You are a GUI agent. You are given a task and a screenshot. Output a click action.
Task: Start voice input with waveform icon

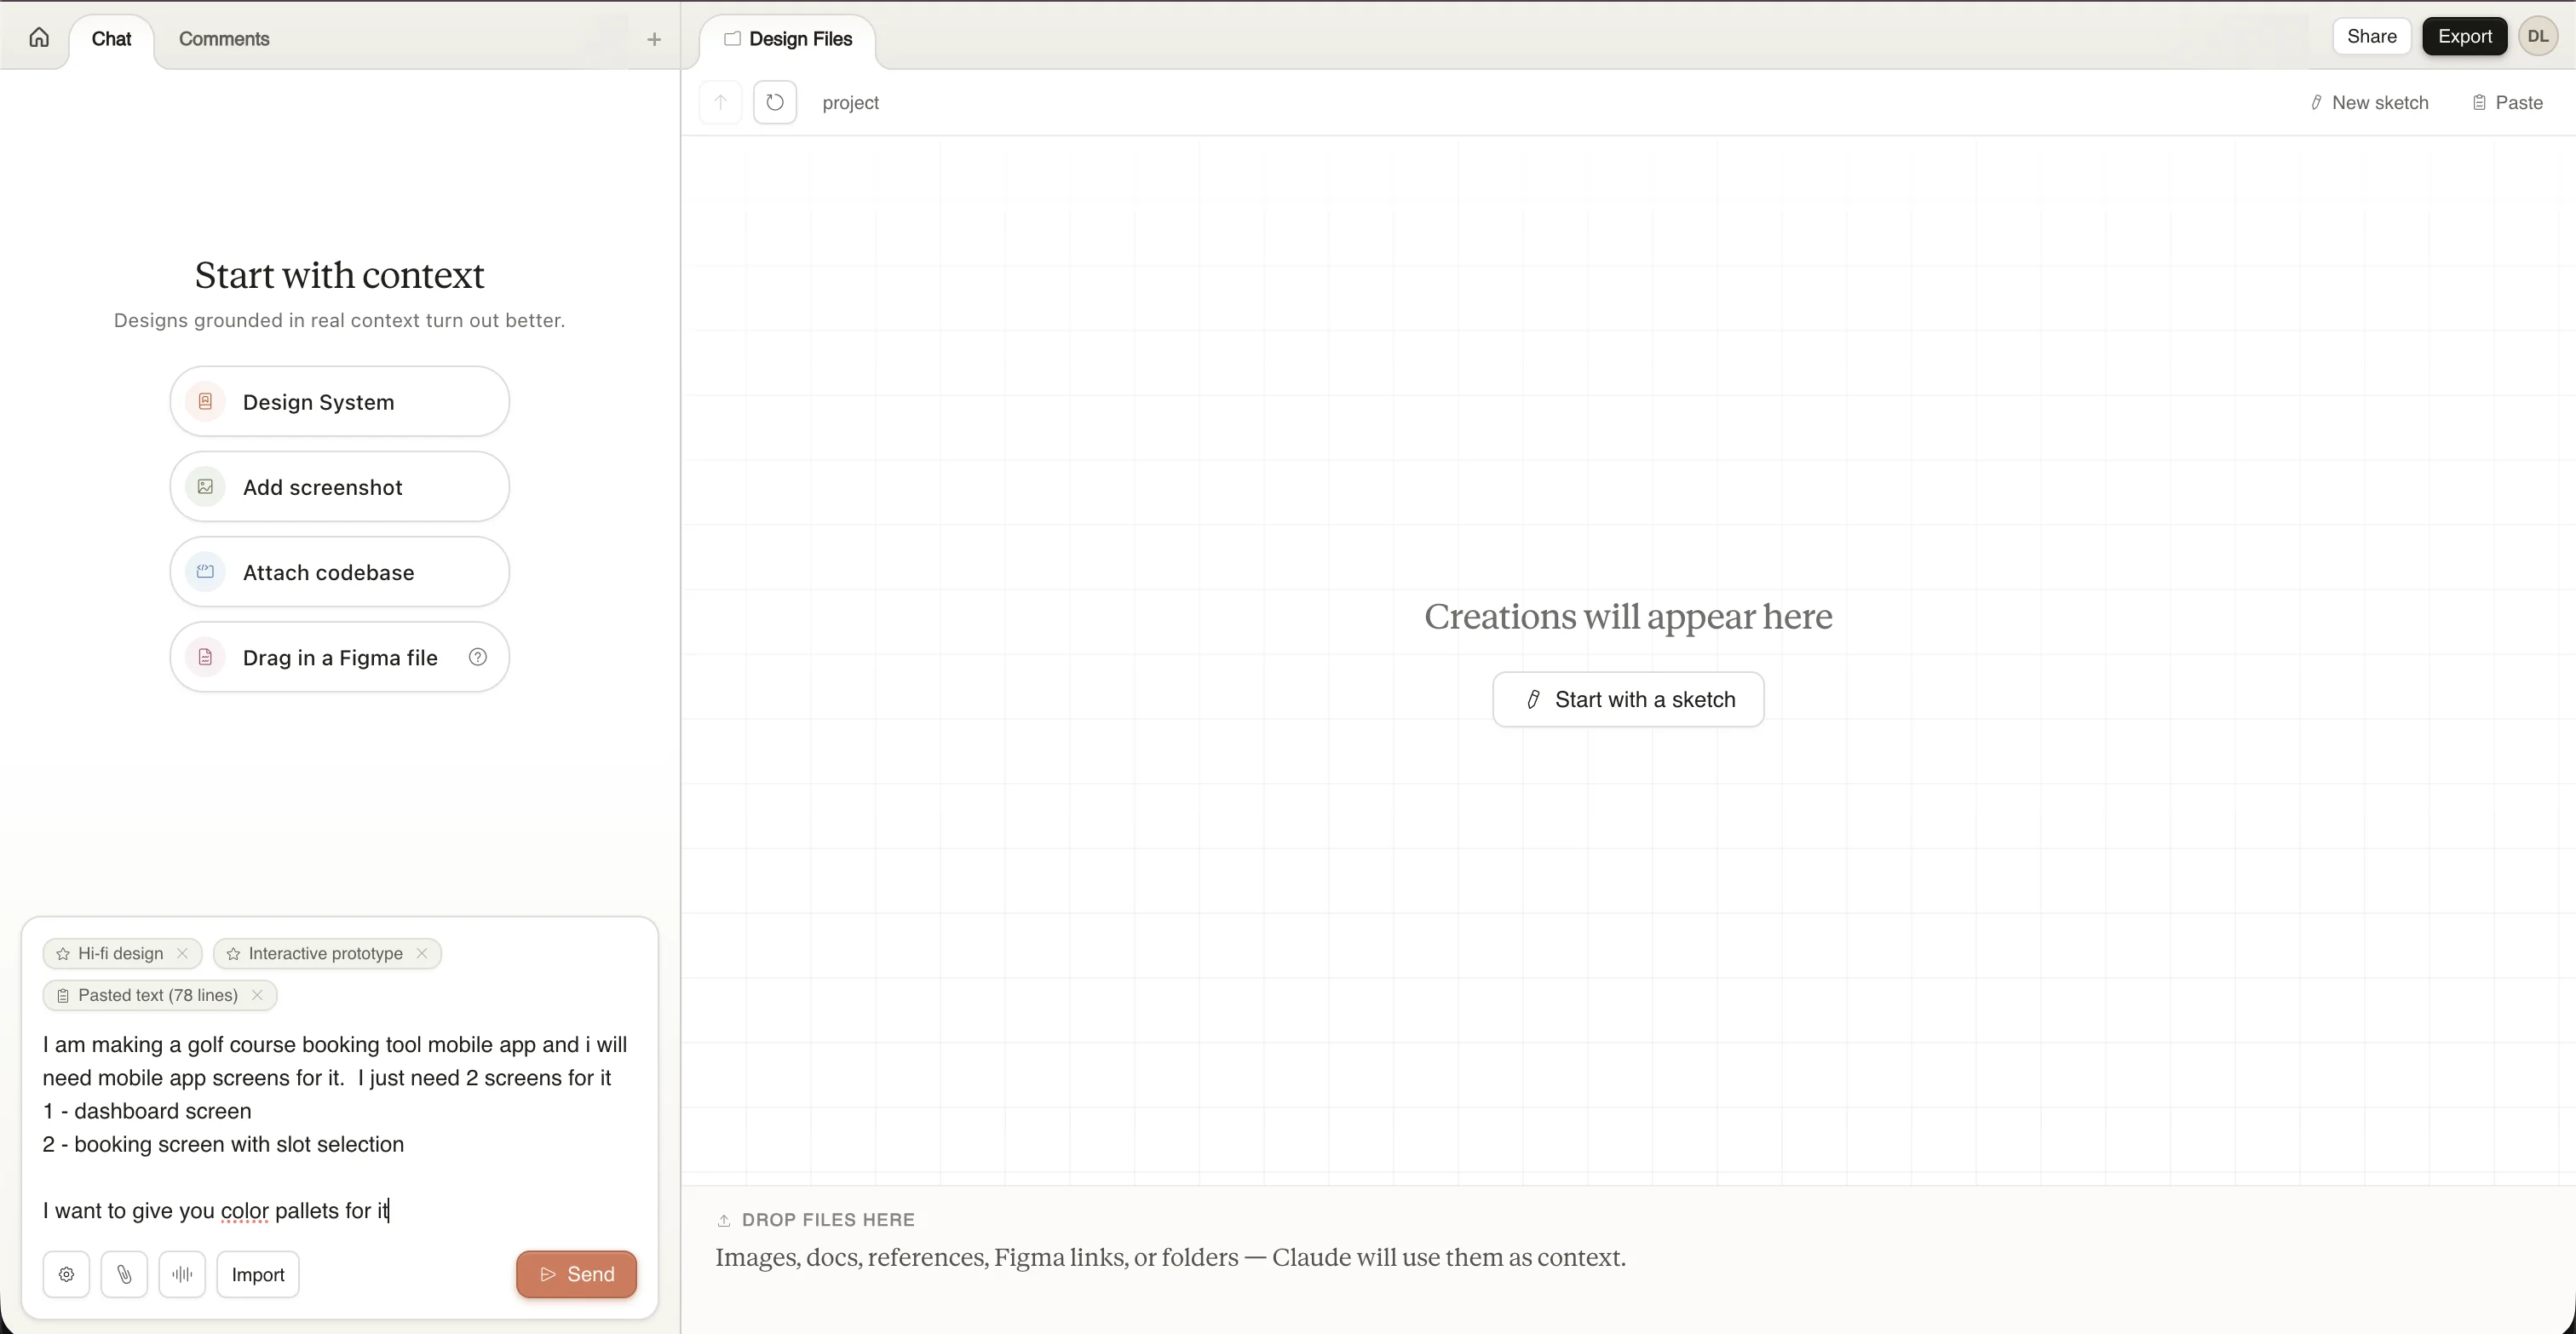(x=182, y=1274)
